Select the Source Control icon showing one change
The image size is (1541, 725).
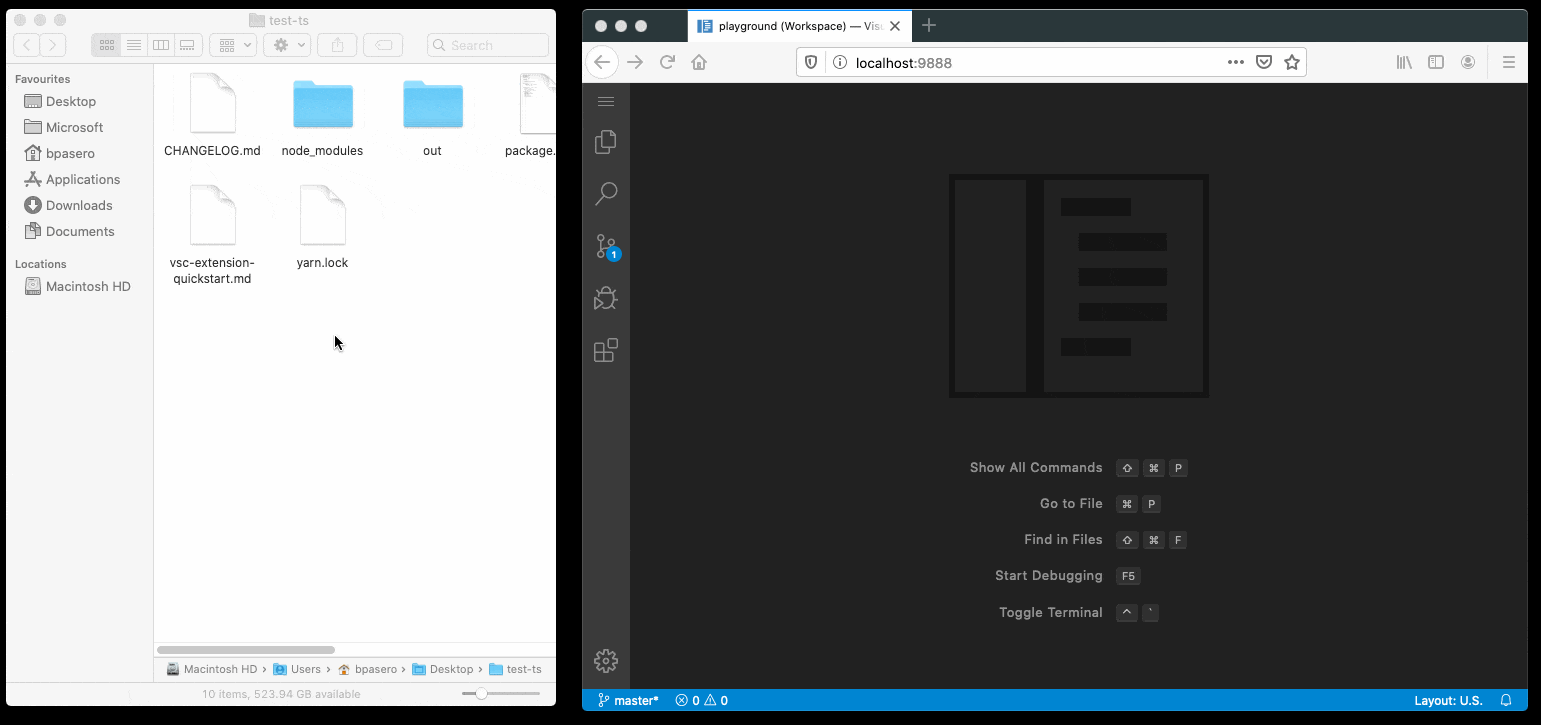click(x=605, y=246)
